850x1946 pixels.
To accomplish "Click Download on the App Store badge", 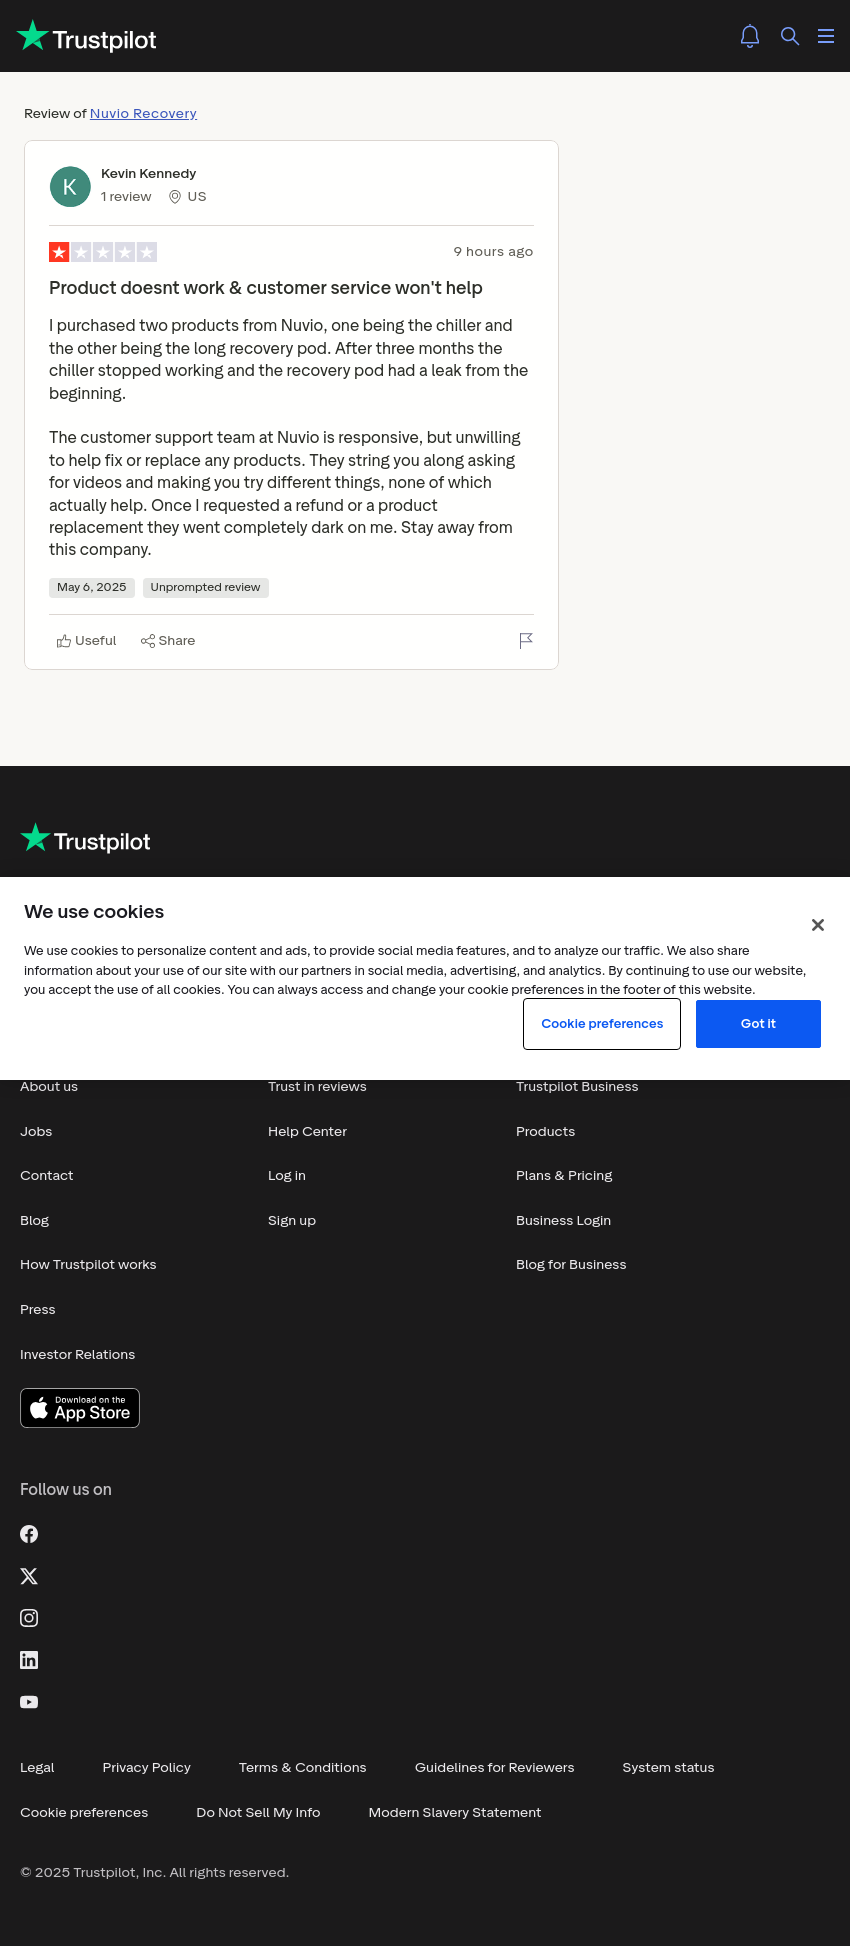I will [80, 1408].
